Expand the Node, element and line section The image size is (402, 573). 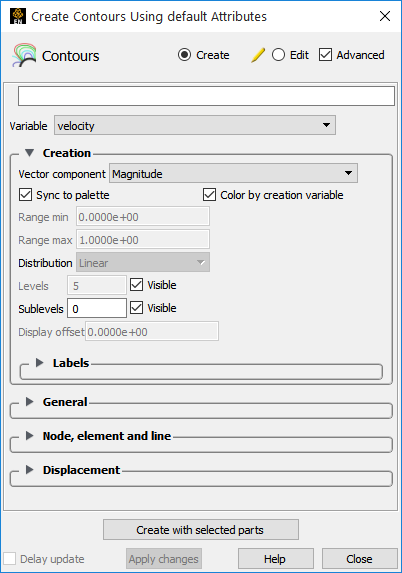pyautogui.click(x=30, y=436)
